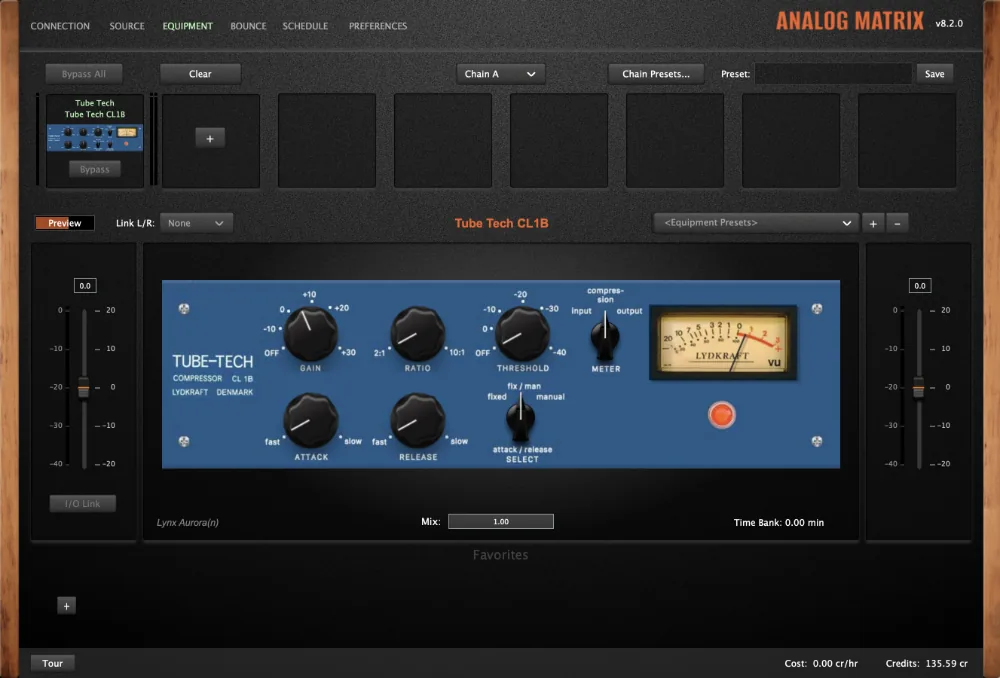Click the Cost: 0.00 cr/hr readout
1000x678 pixels.
tap(821, 663)
